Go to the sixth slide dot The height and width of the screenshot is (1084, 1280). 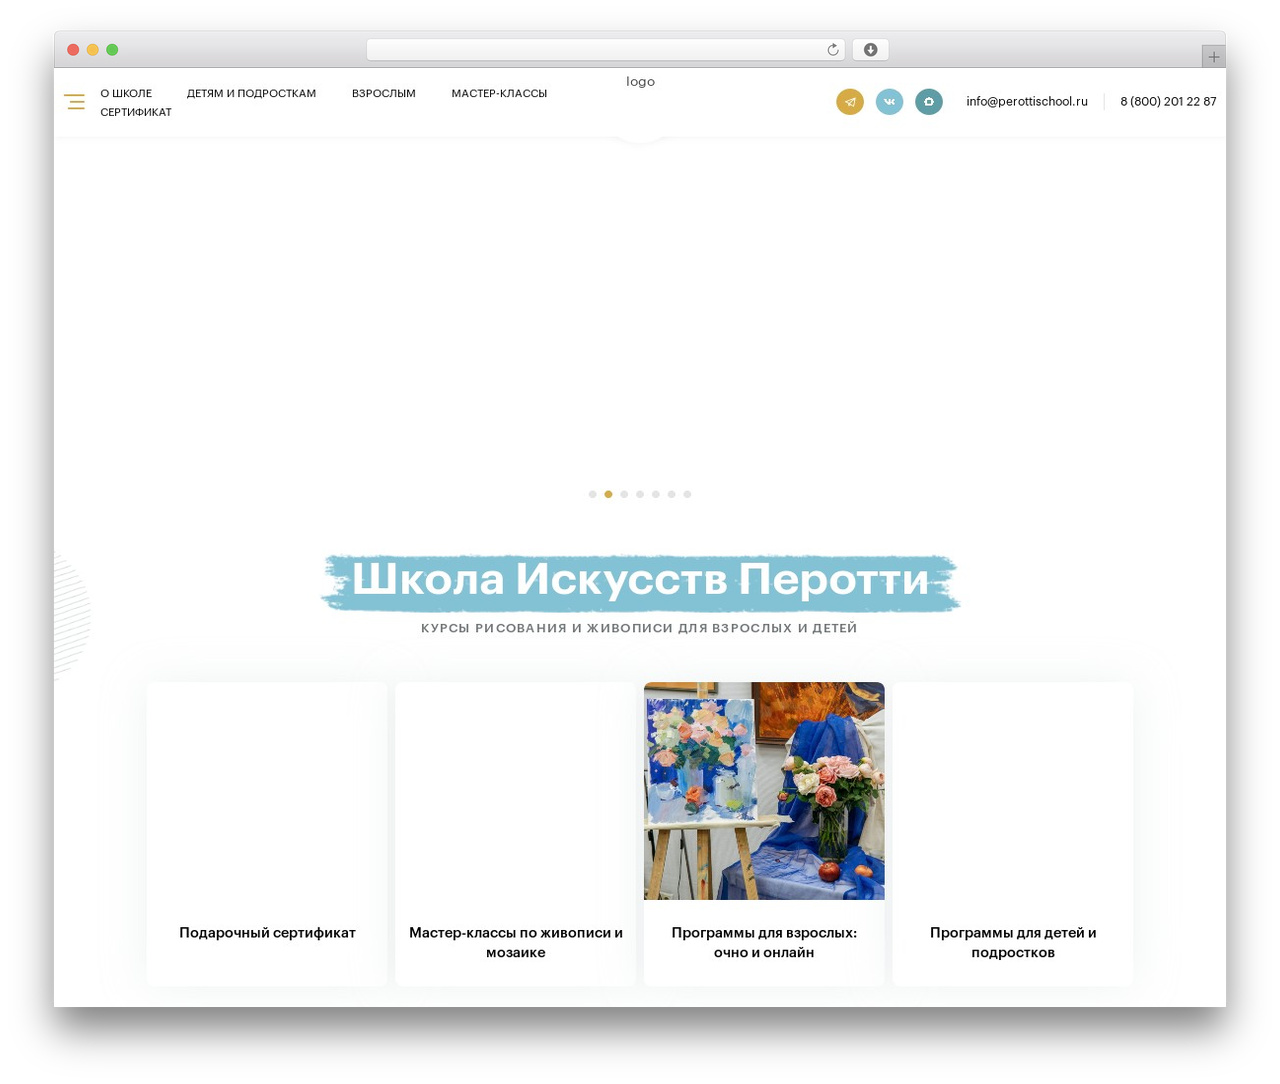coord(672,494)
